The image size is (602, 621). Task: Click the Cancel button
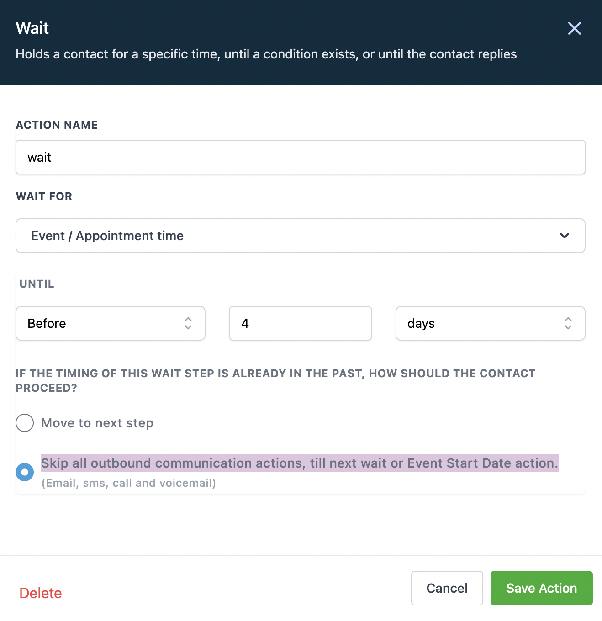[447, 588]
